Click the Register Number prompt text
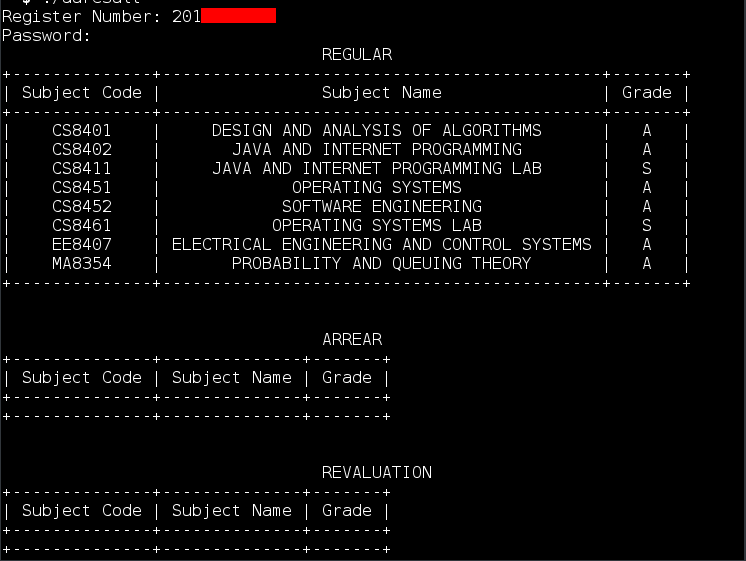Viewport: 746px width, 561px height. [81, 17]
